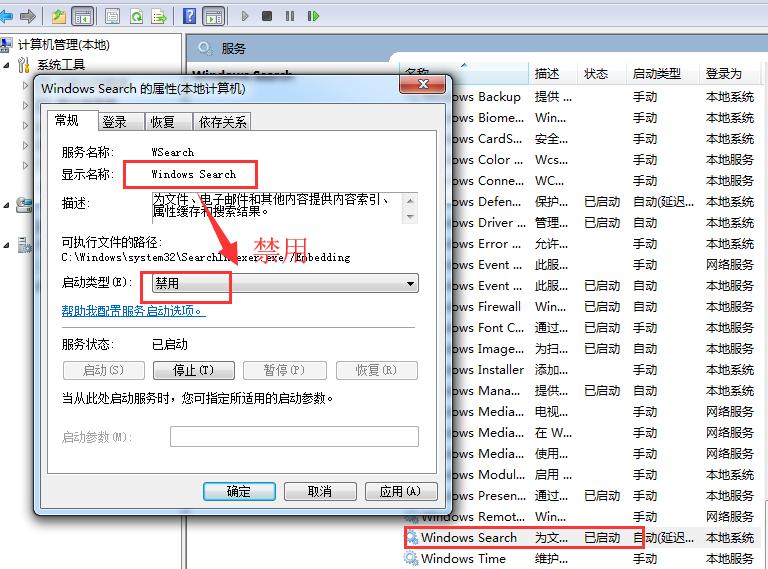Click the 服务 pane header

[233, 48]
